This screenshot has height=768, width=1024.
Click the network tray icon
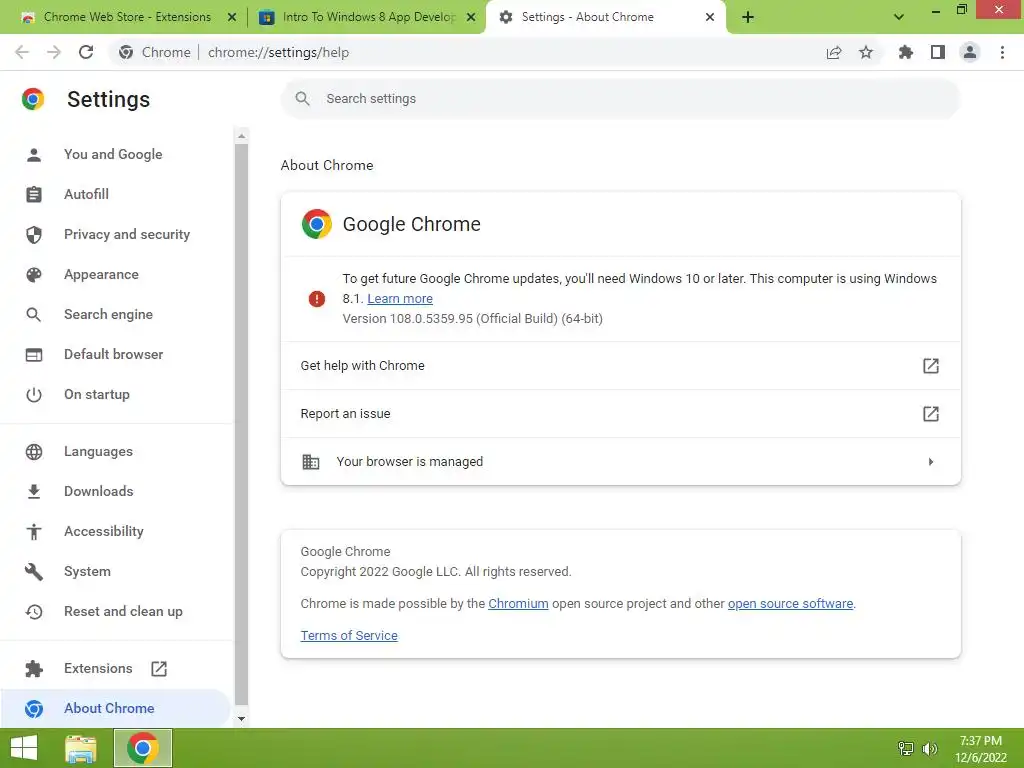(x=906, y=748)
